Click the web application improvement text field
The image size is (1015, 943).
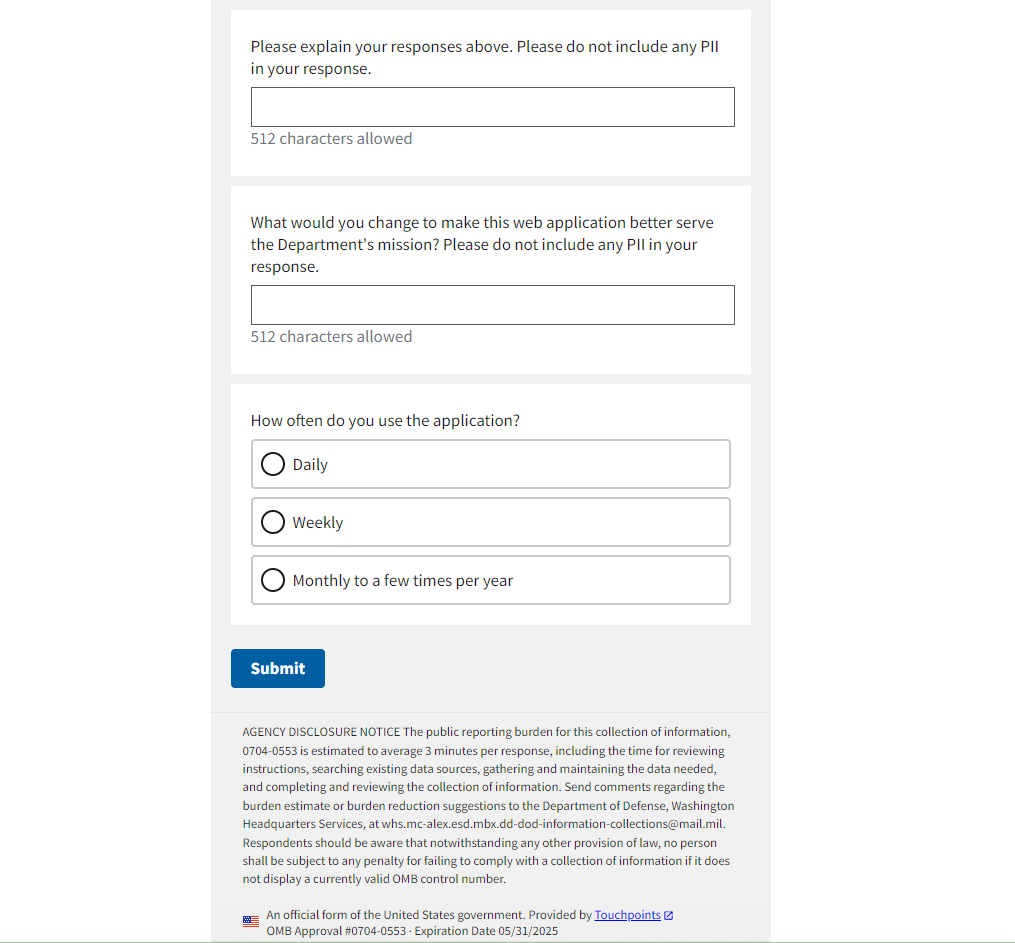492,305
